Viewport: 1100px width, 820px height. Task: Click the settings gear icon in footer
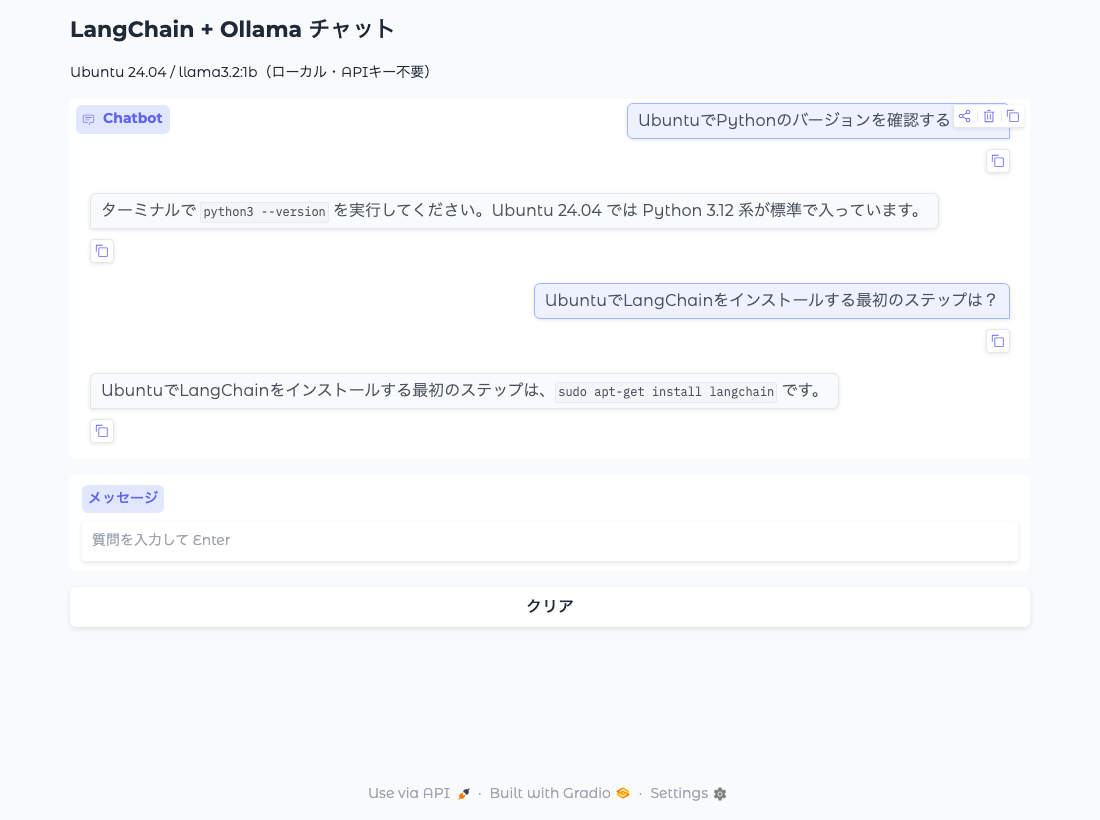[x=720, y=794]
